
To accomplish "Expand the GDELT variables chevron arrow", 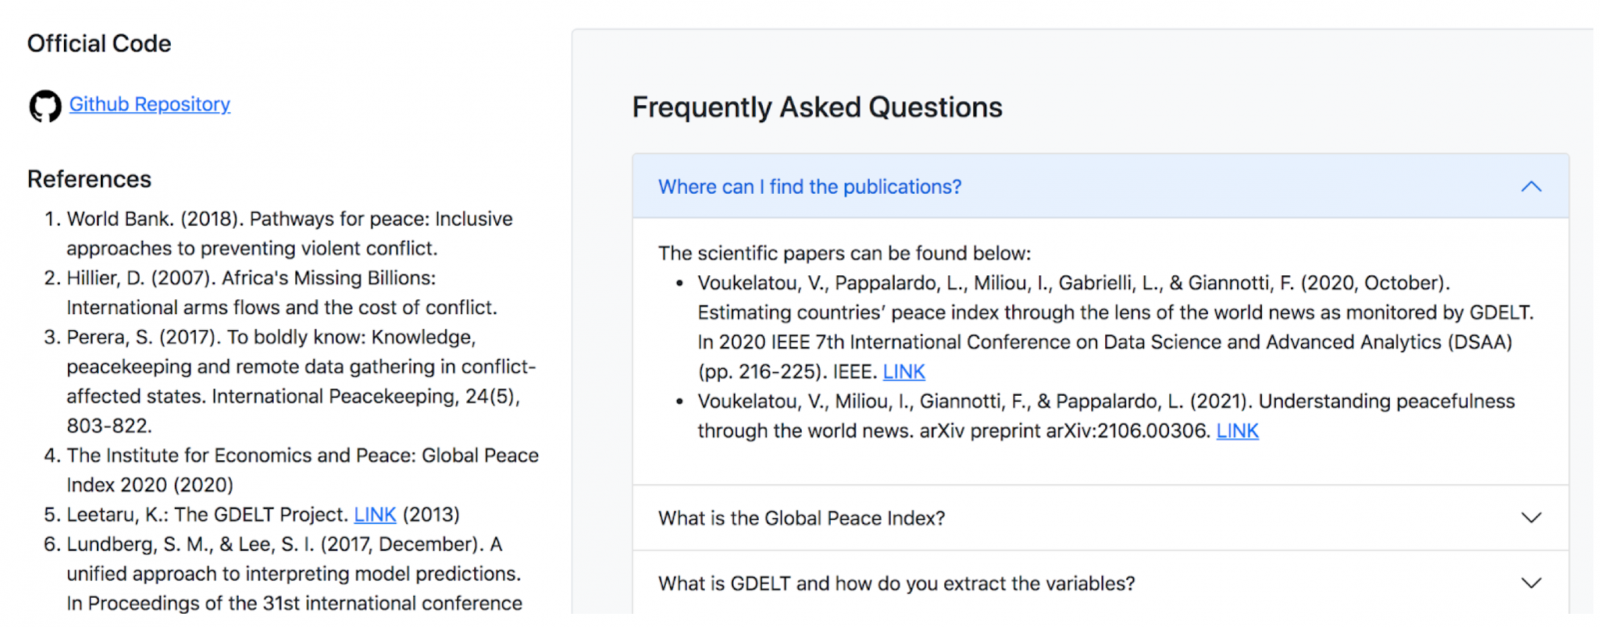I will 1531,583.
